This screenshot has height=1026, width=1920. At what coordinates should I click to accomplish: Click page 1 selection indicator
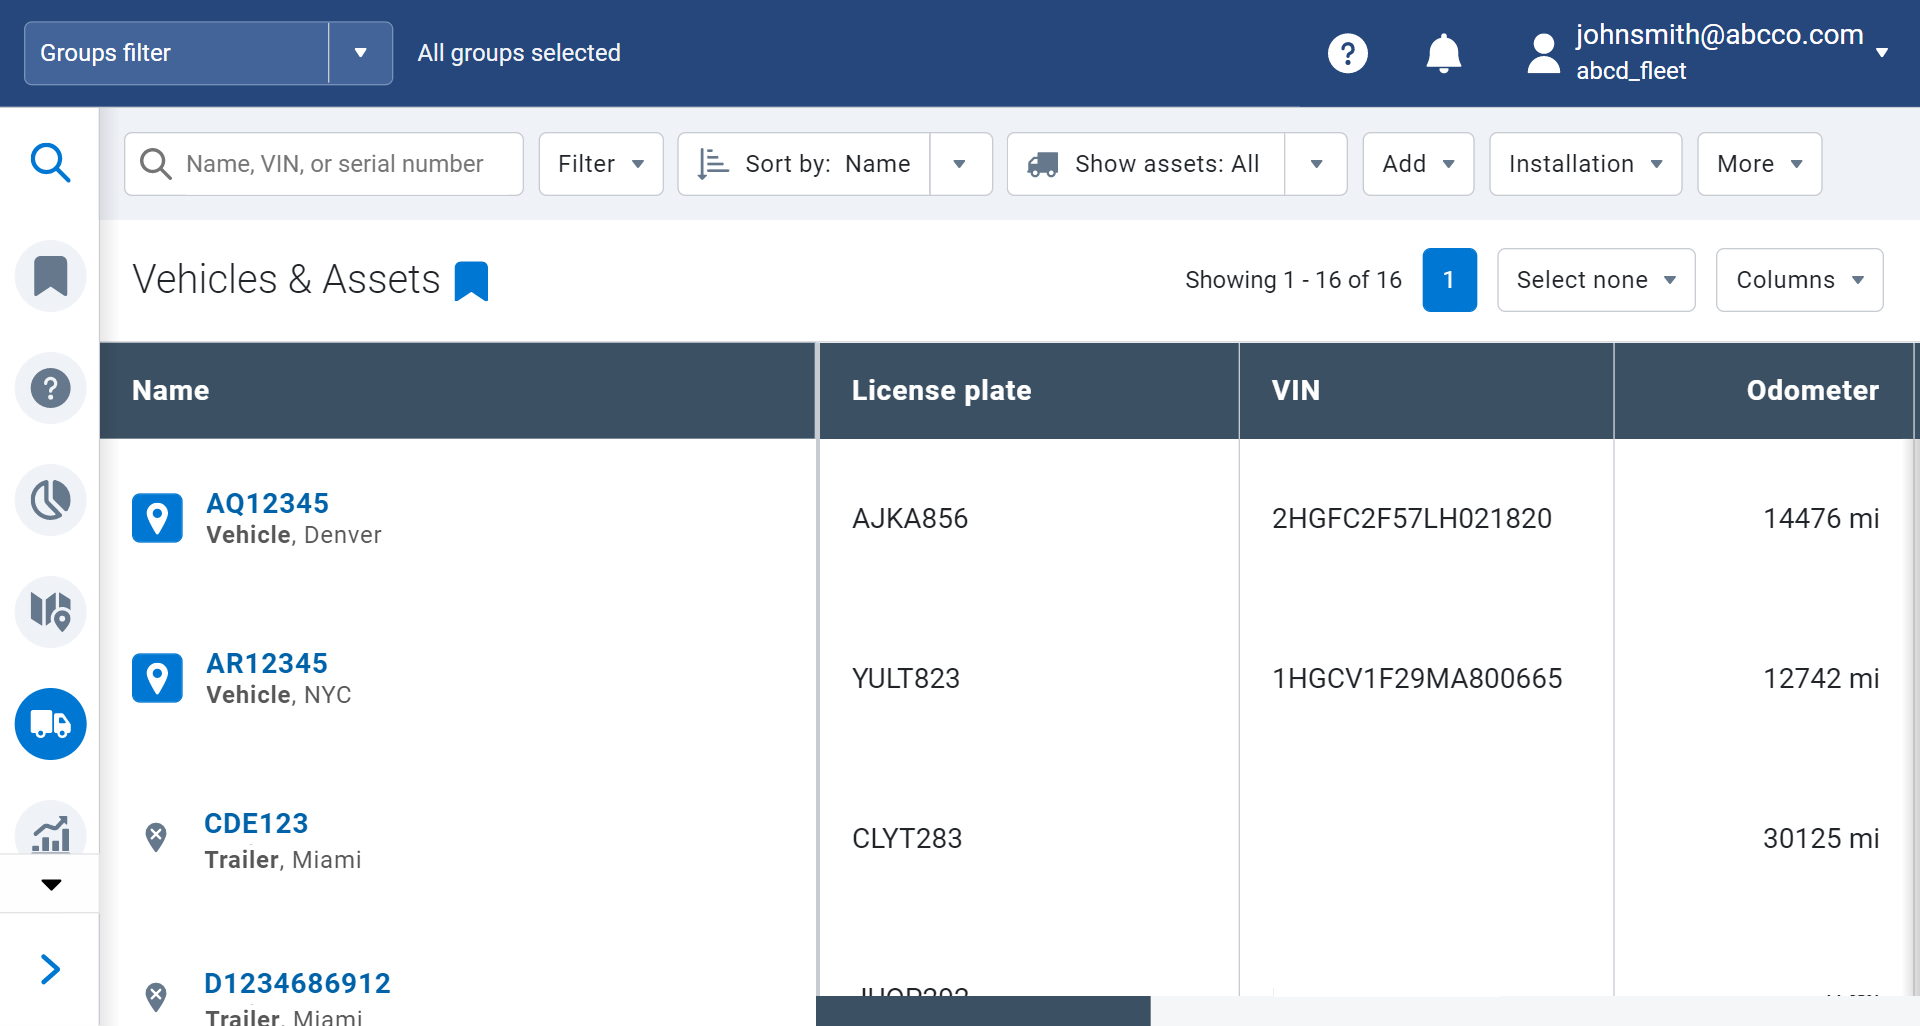[x=1450, y=280]
